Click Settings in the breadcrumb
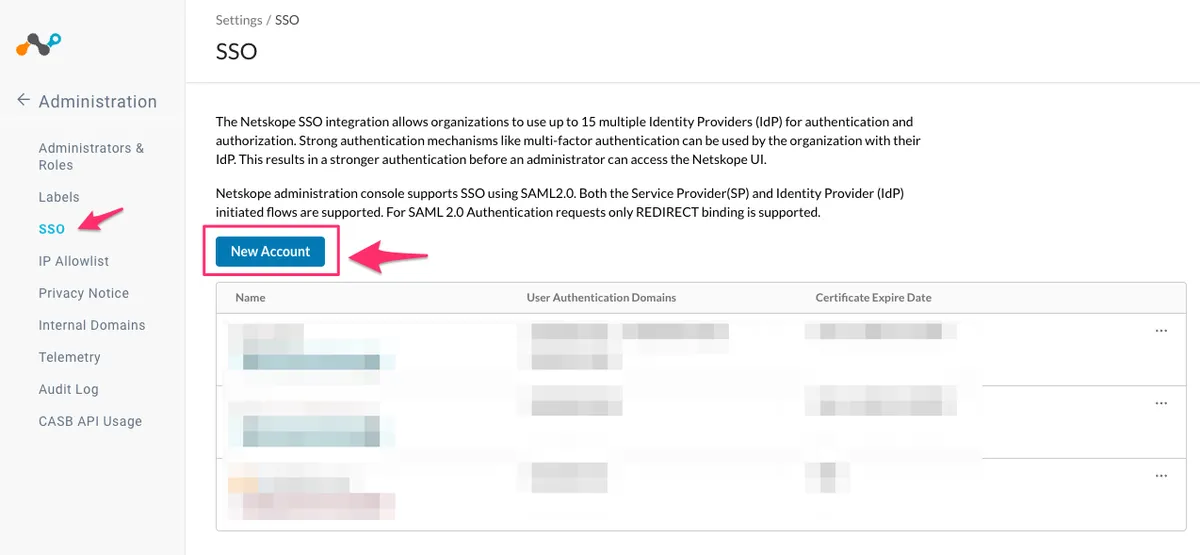 click(x=239, y=20)
